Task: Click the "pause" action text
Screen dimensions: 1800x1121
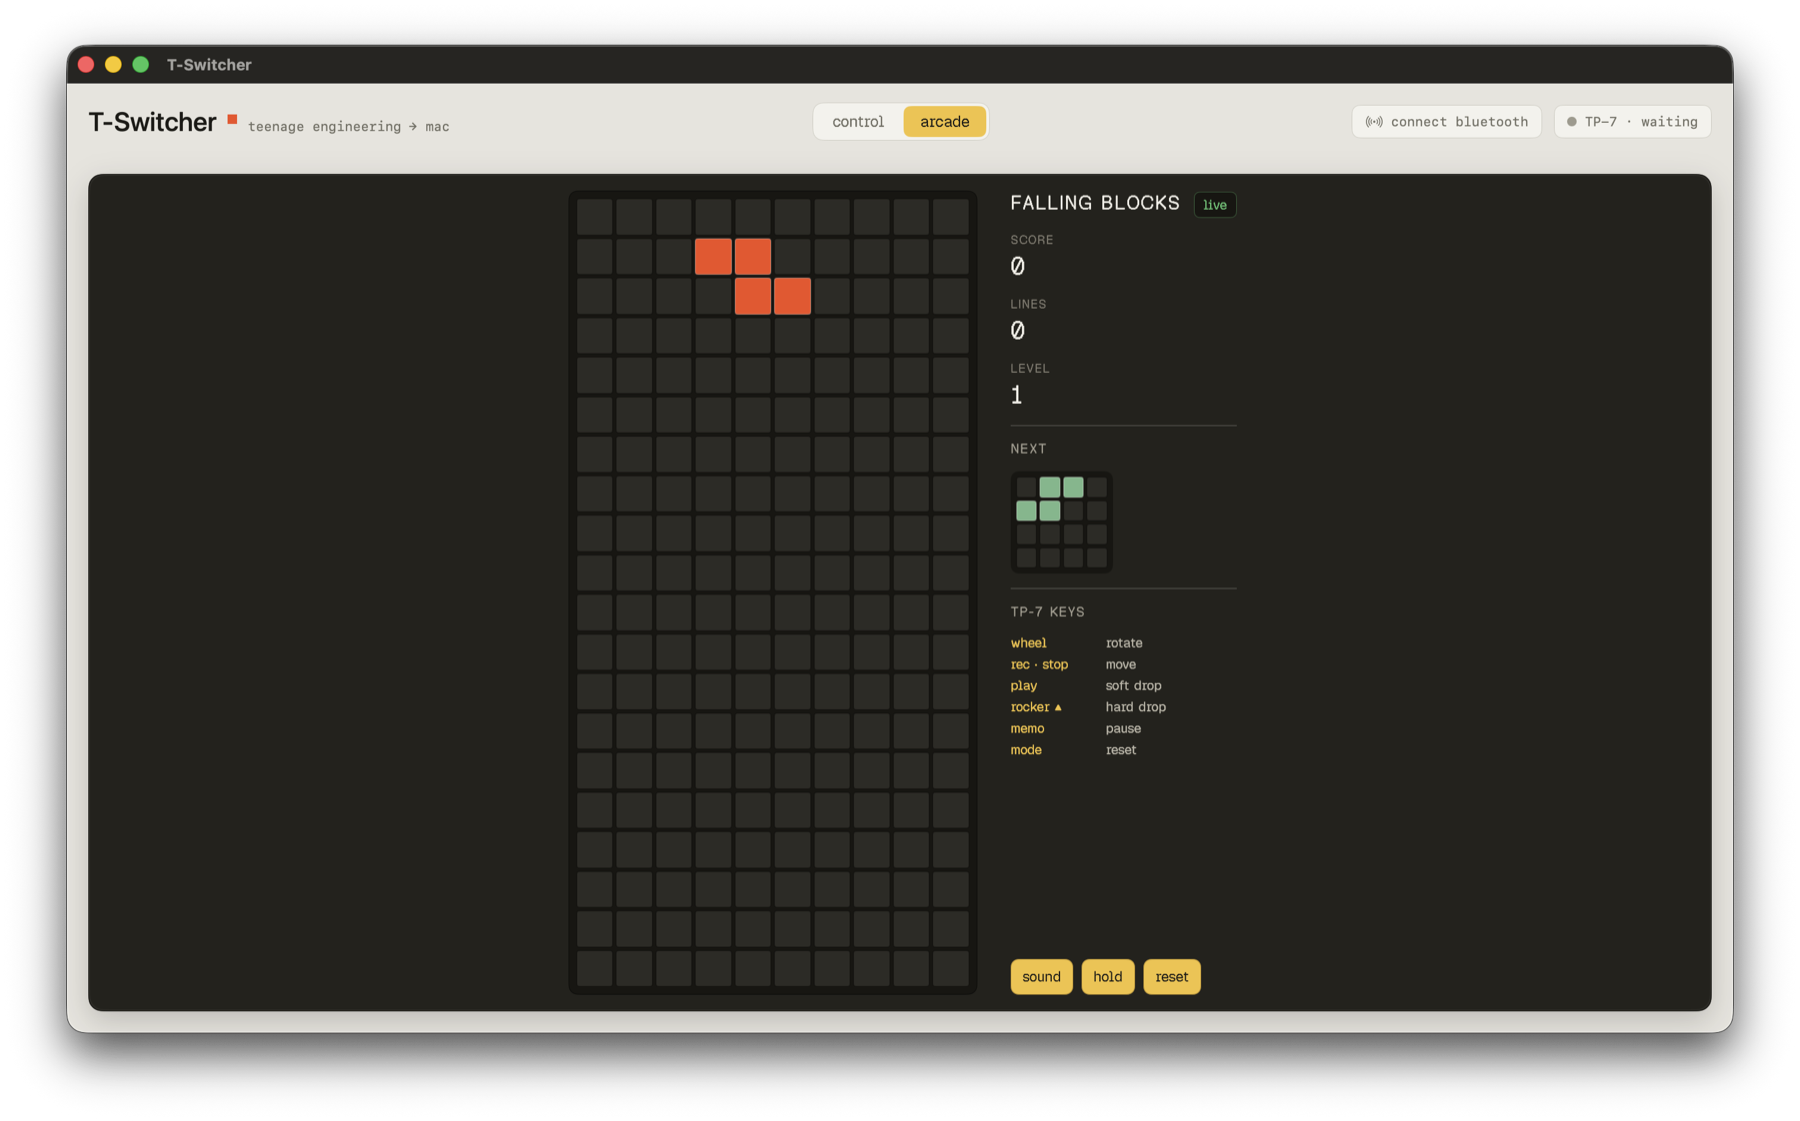Action: 1123,728
